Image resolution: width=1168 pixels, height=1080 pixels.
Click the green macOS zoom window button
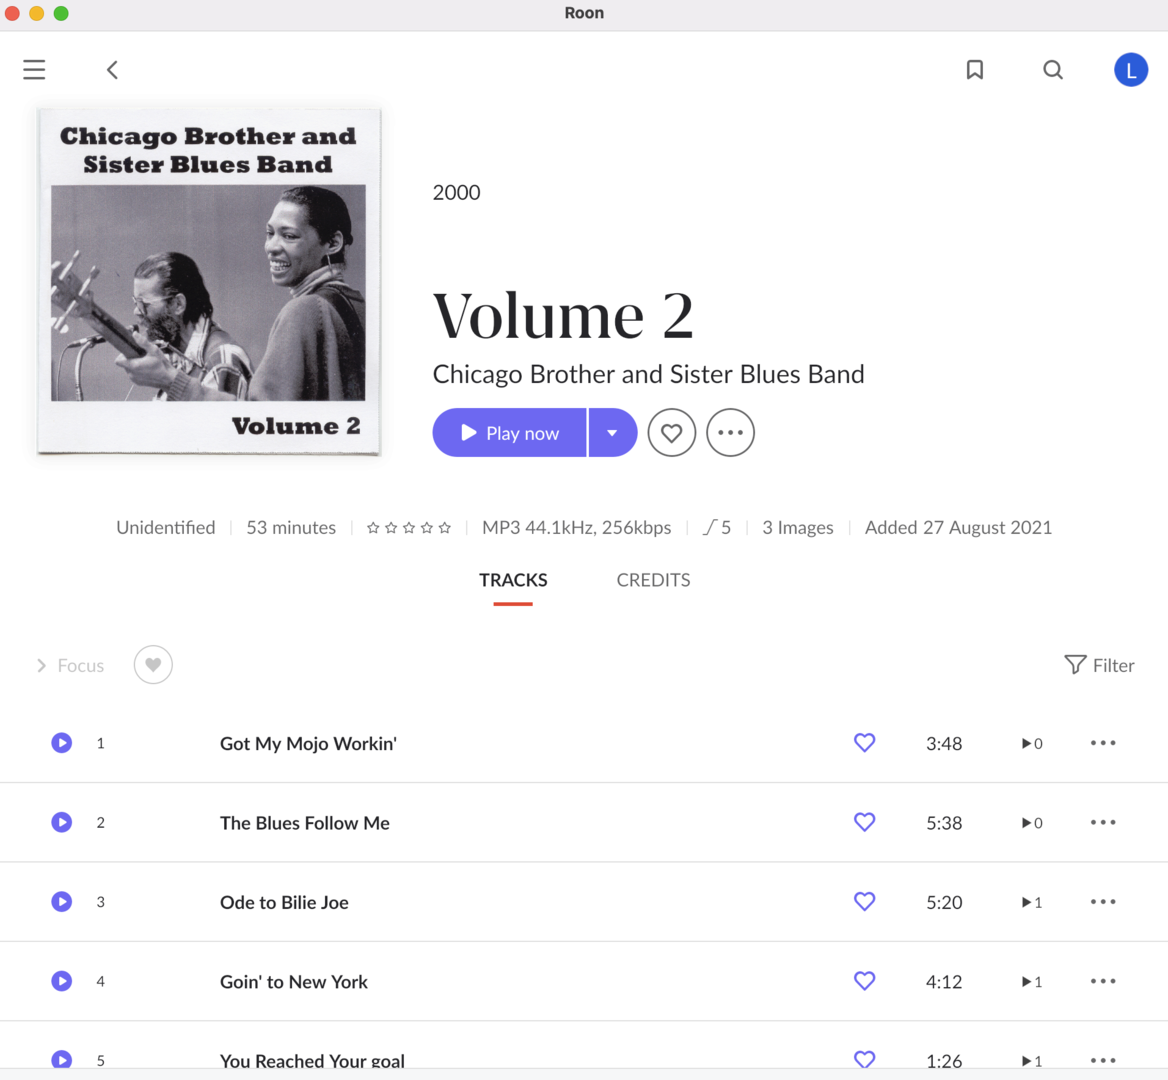(61, 13)
